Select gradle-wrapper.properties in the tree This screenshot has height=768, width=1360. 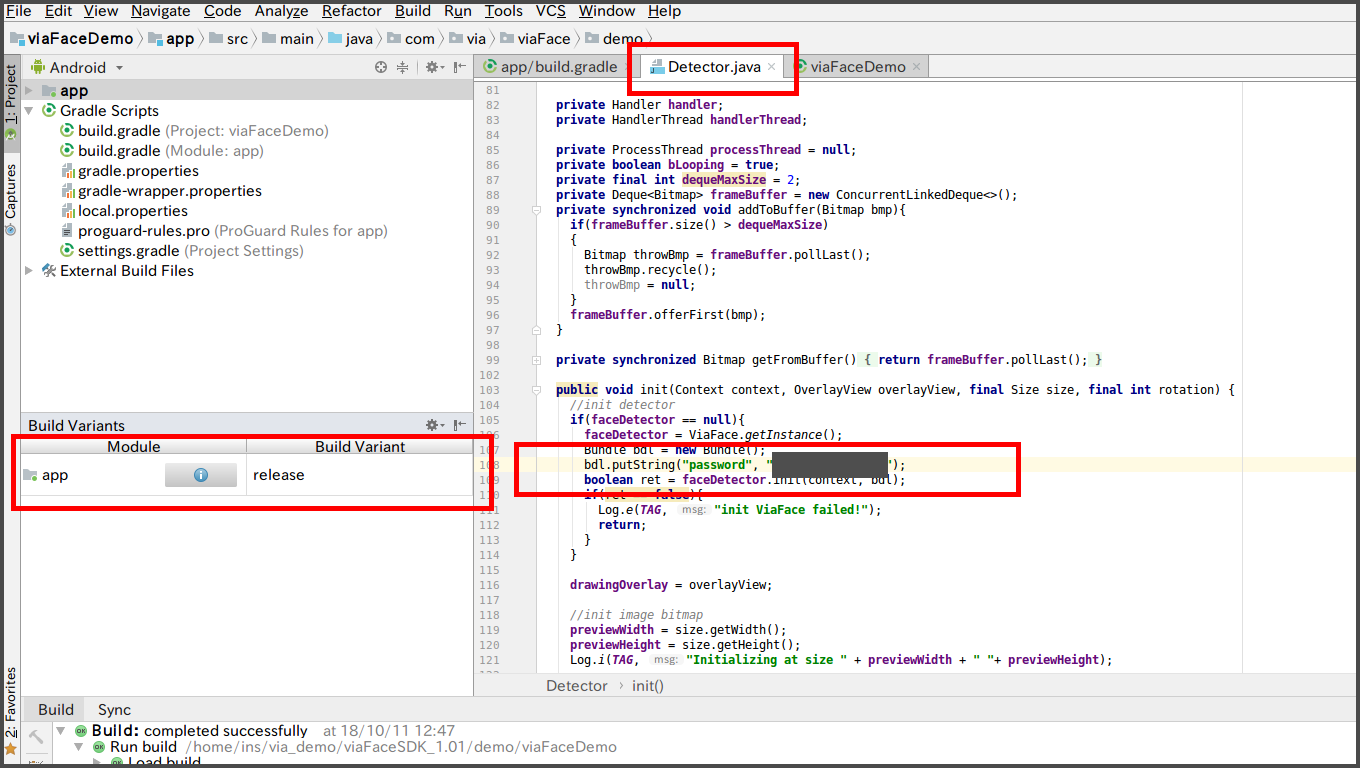pos(161,191)
